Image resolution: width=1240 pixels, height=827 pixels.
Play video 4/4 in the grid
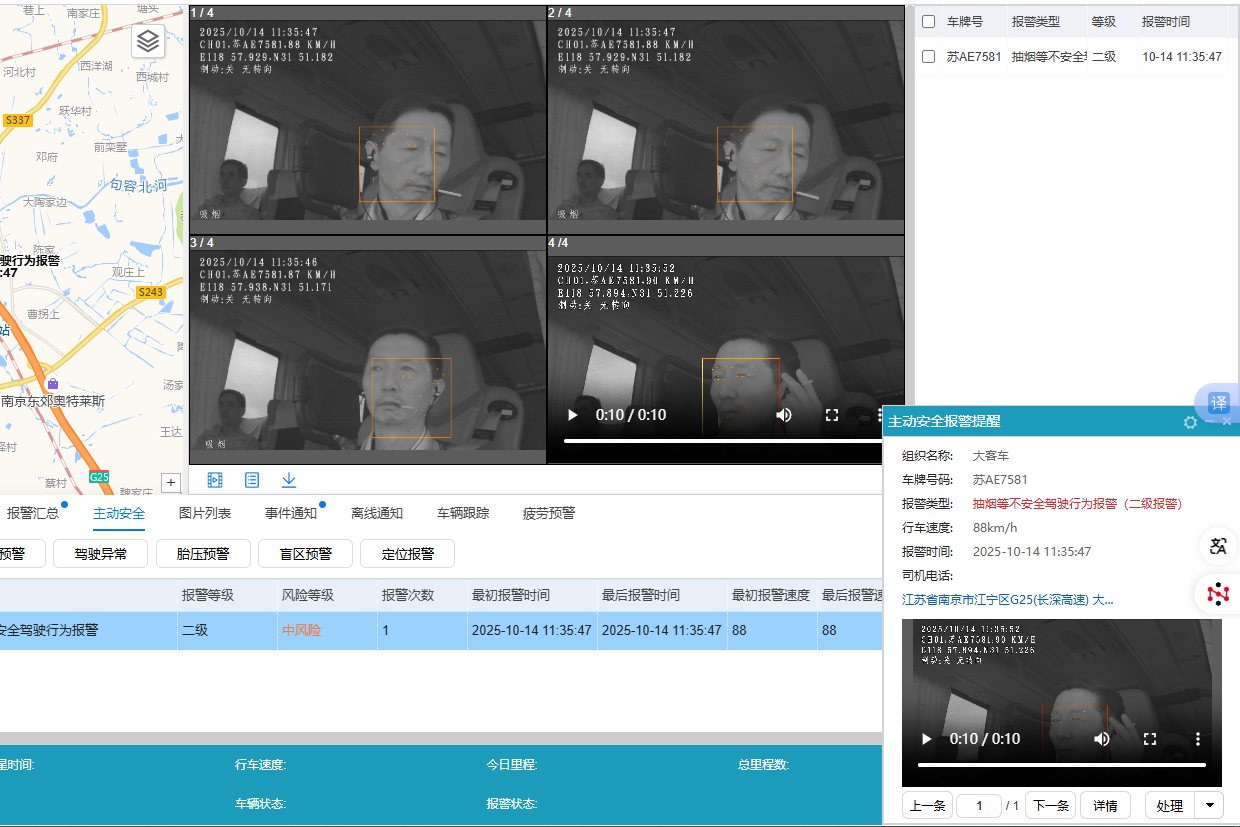coord(572,415)
